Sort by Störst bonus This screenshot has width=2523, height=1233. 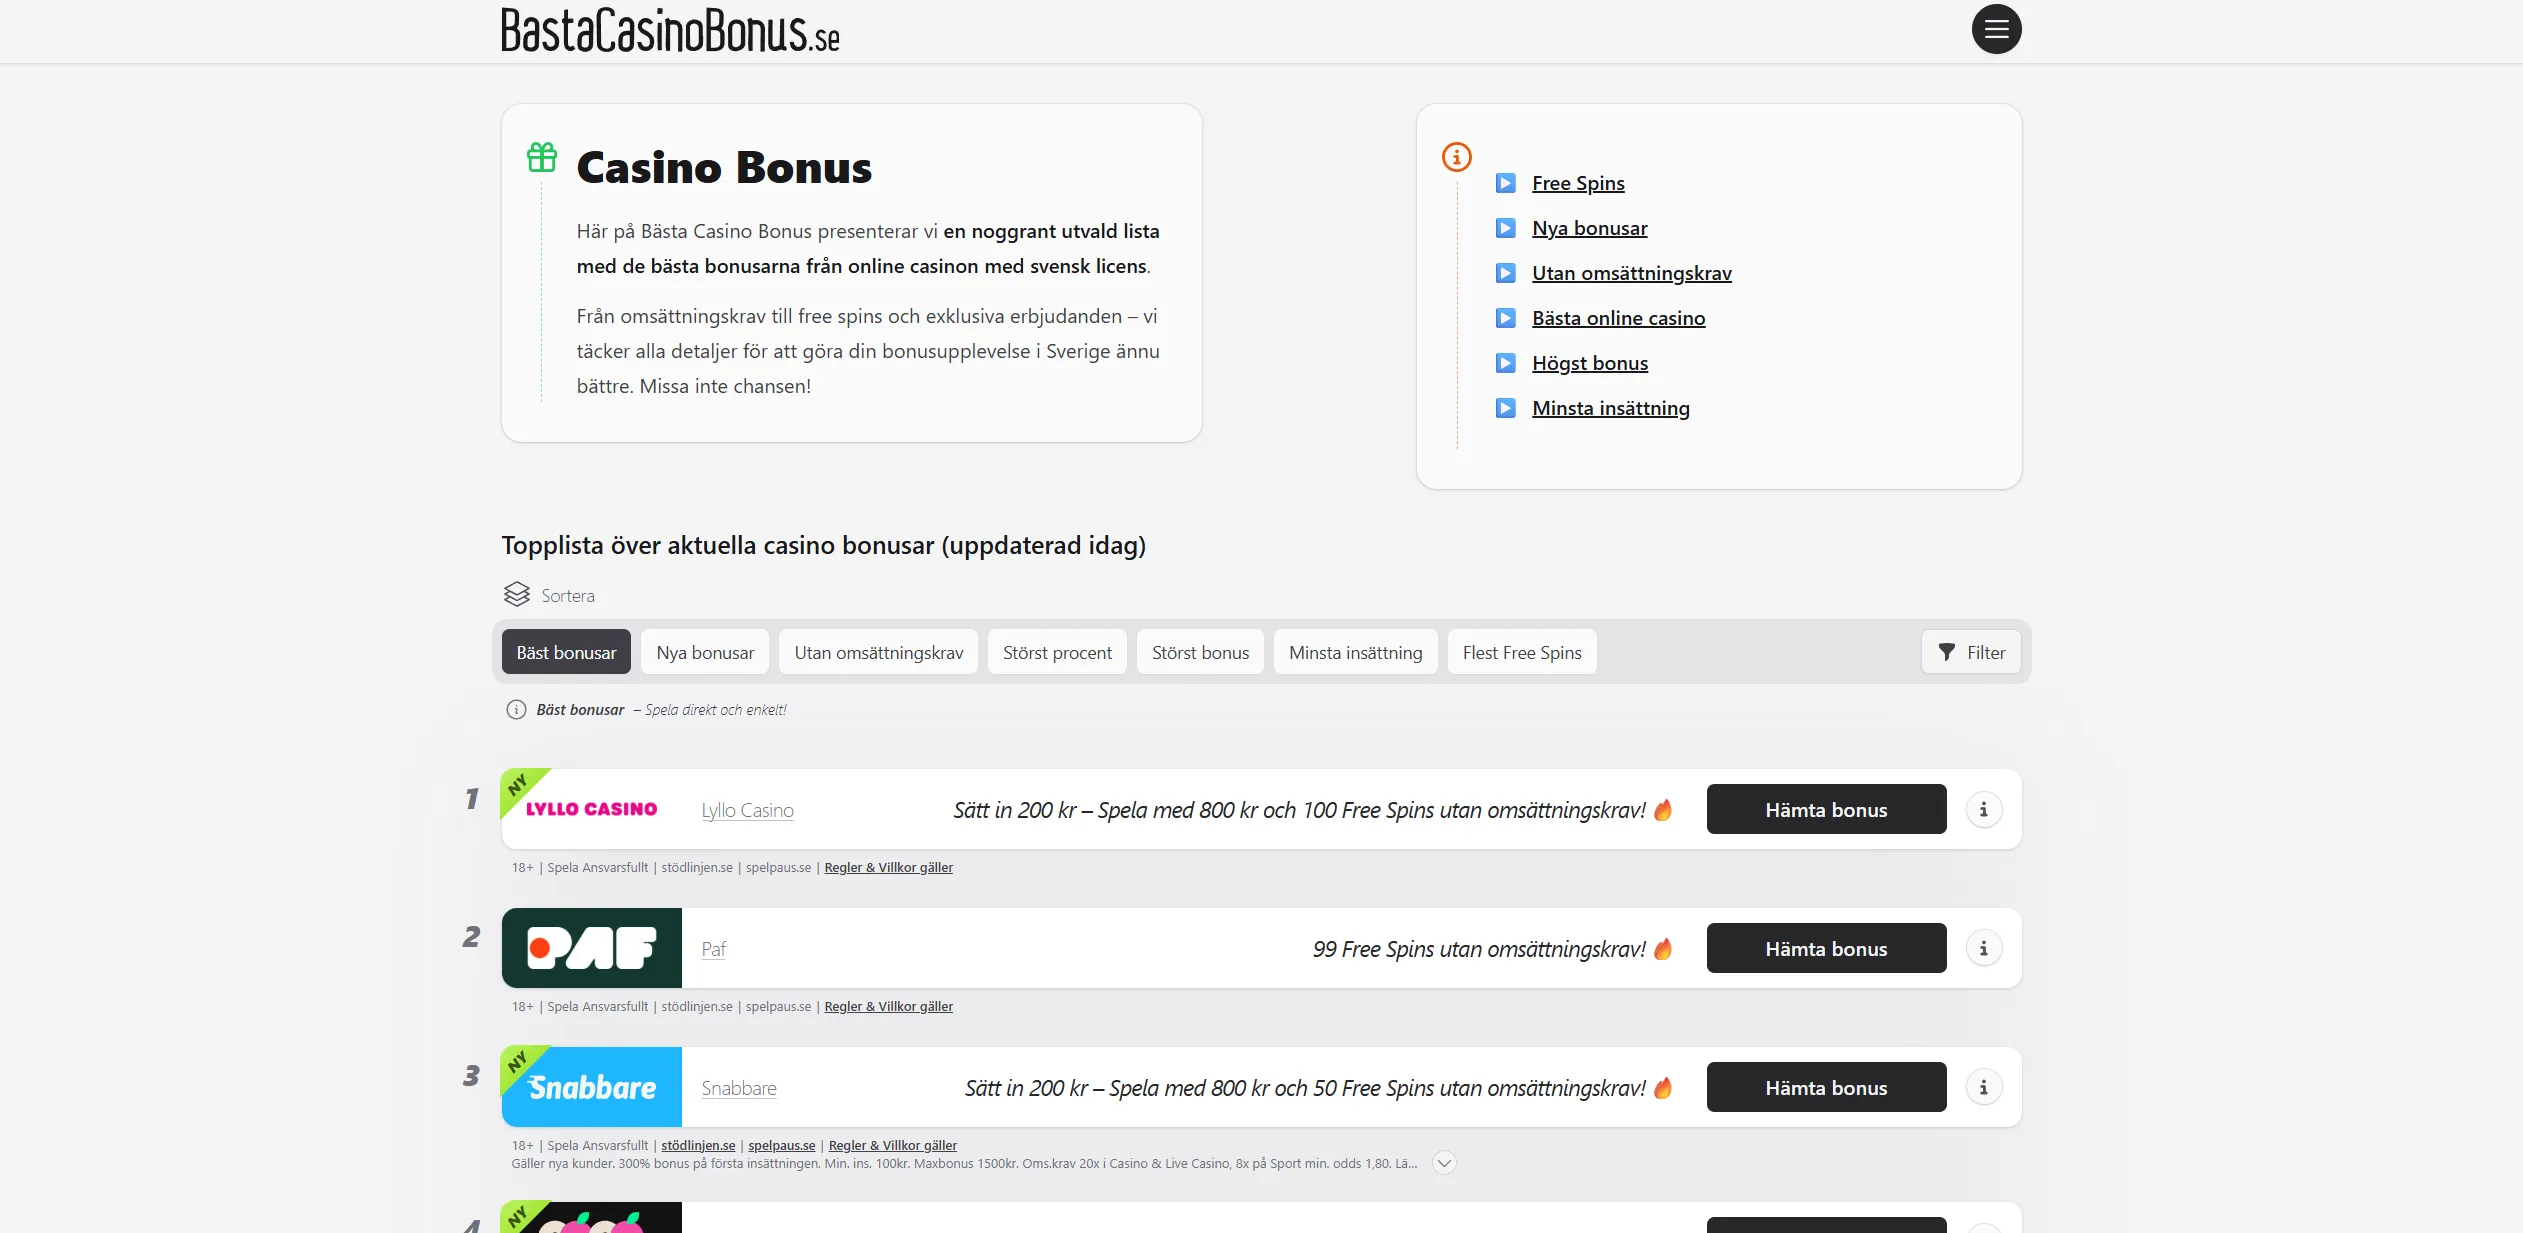point(1200,652)
